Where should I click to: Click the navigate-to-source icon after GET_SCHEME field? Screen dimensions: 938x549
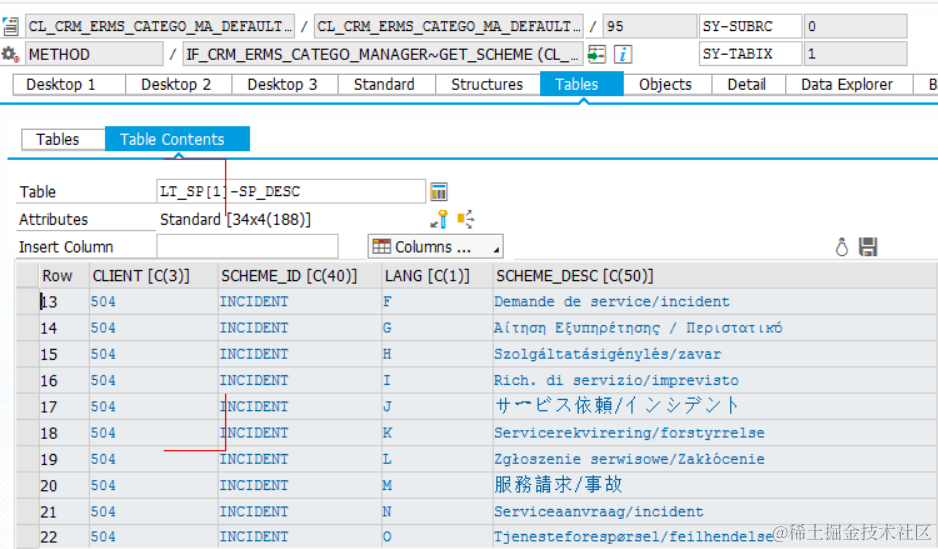click(596, 54)
